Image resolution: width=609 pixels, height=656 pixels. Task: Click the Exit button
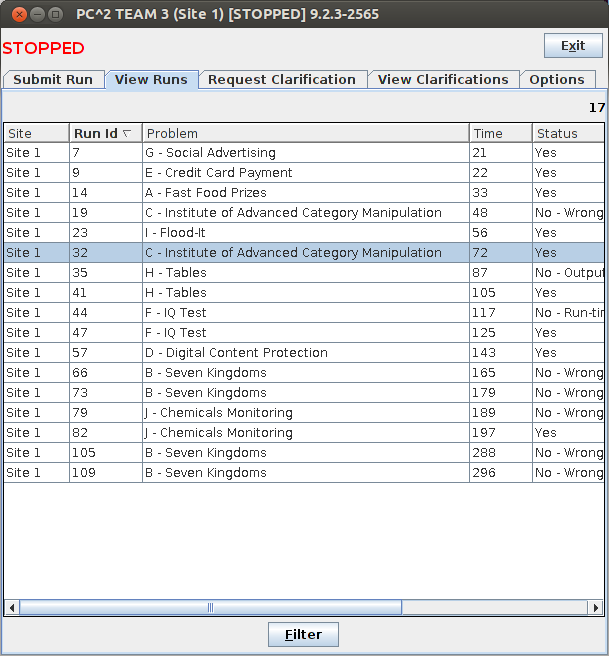573,46
